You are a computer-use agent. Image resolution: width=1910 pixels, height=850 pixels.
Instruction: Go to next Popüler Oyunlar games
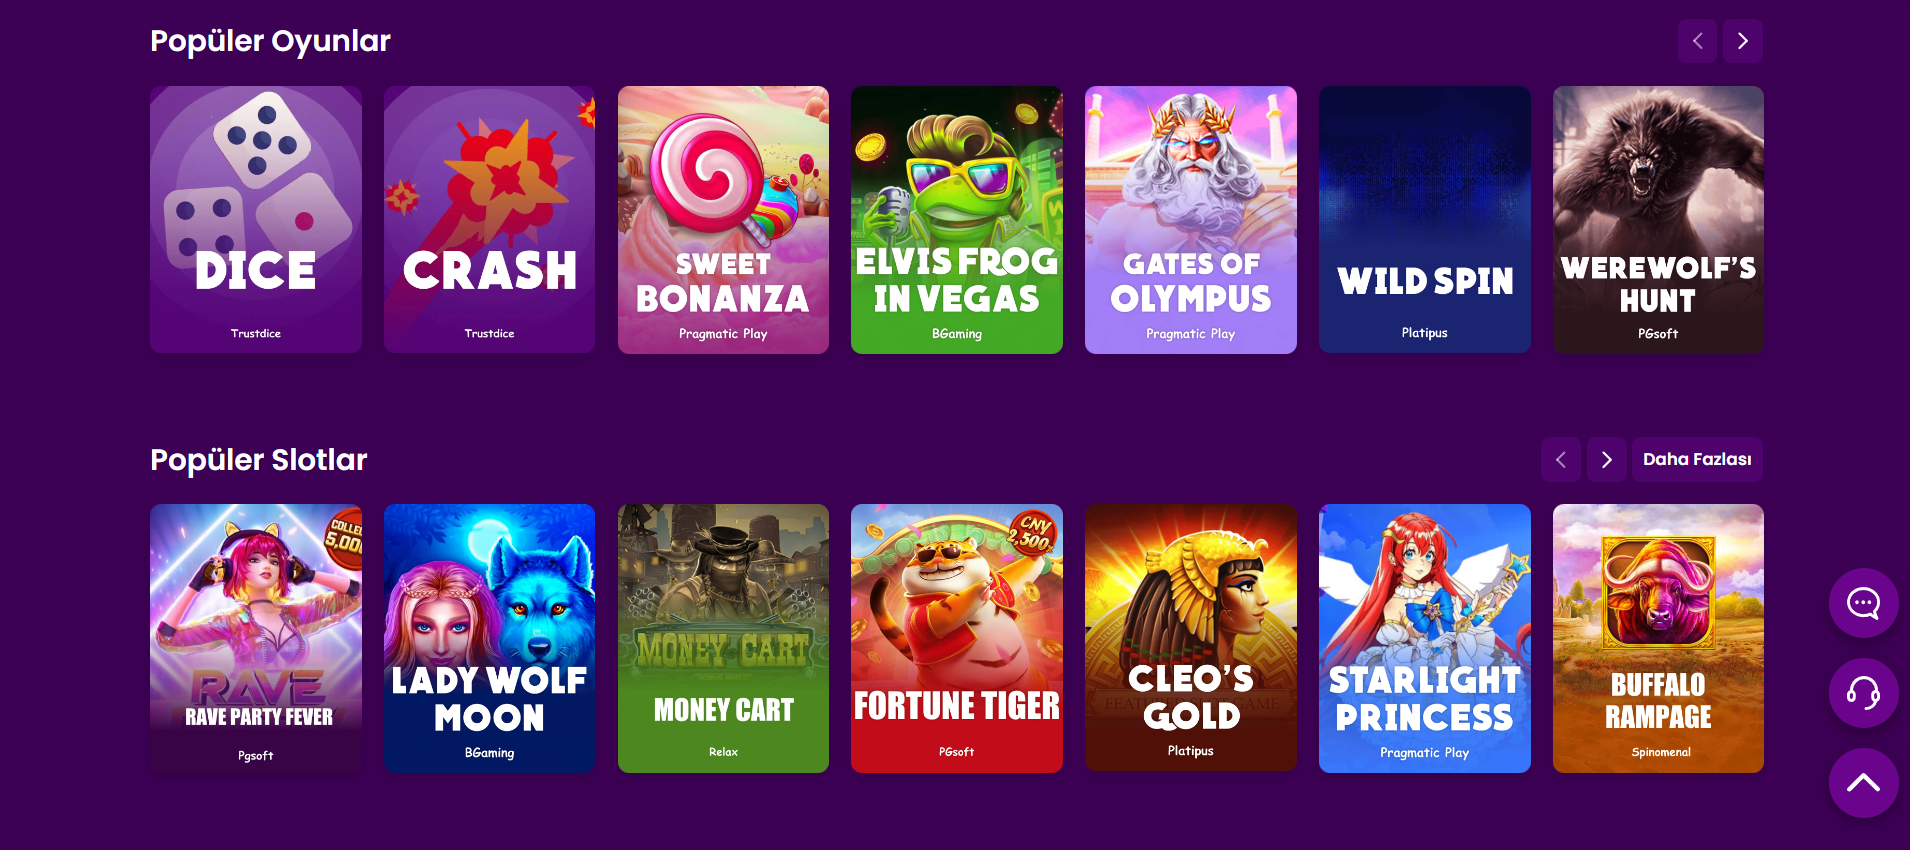pos(1743,41)
